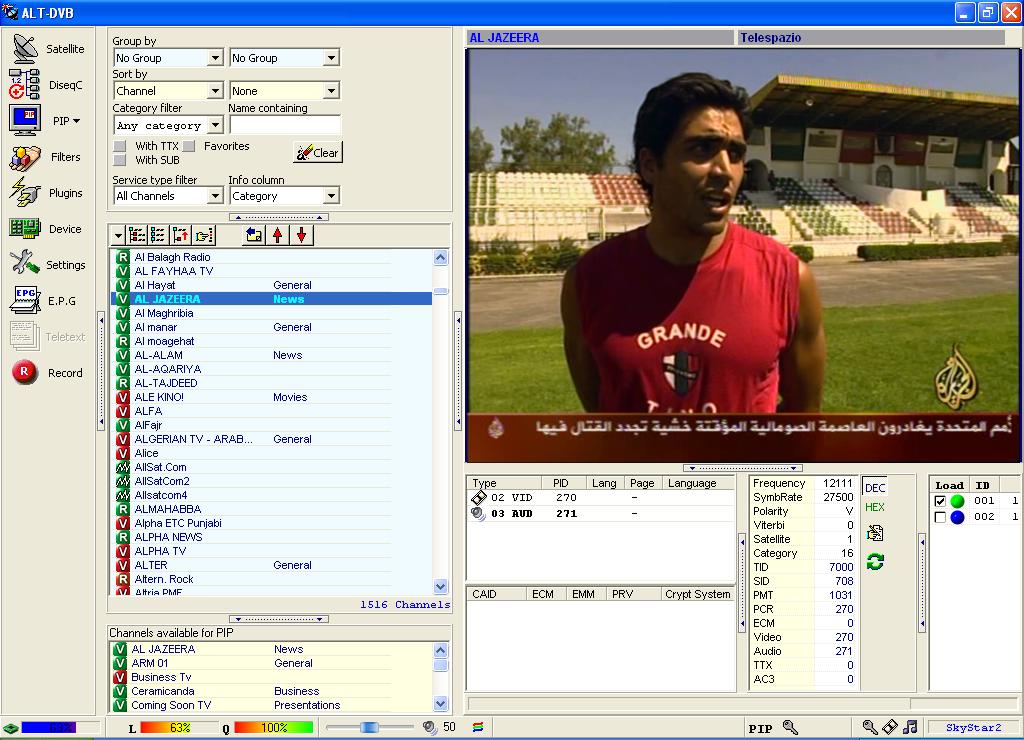
Task: Click the speaker mute icon near volume
Action: pos(430,727)
